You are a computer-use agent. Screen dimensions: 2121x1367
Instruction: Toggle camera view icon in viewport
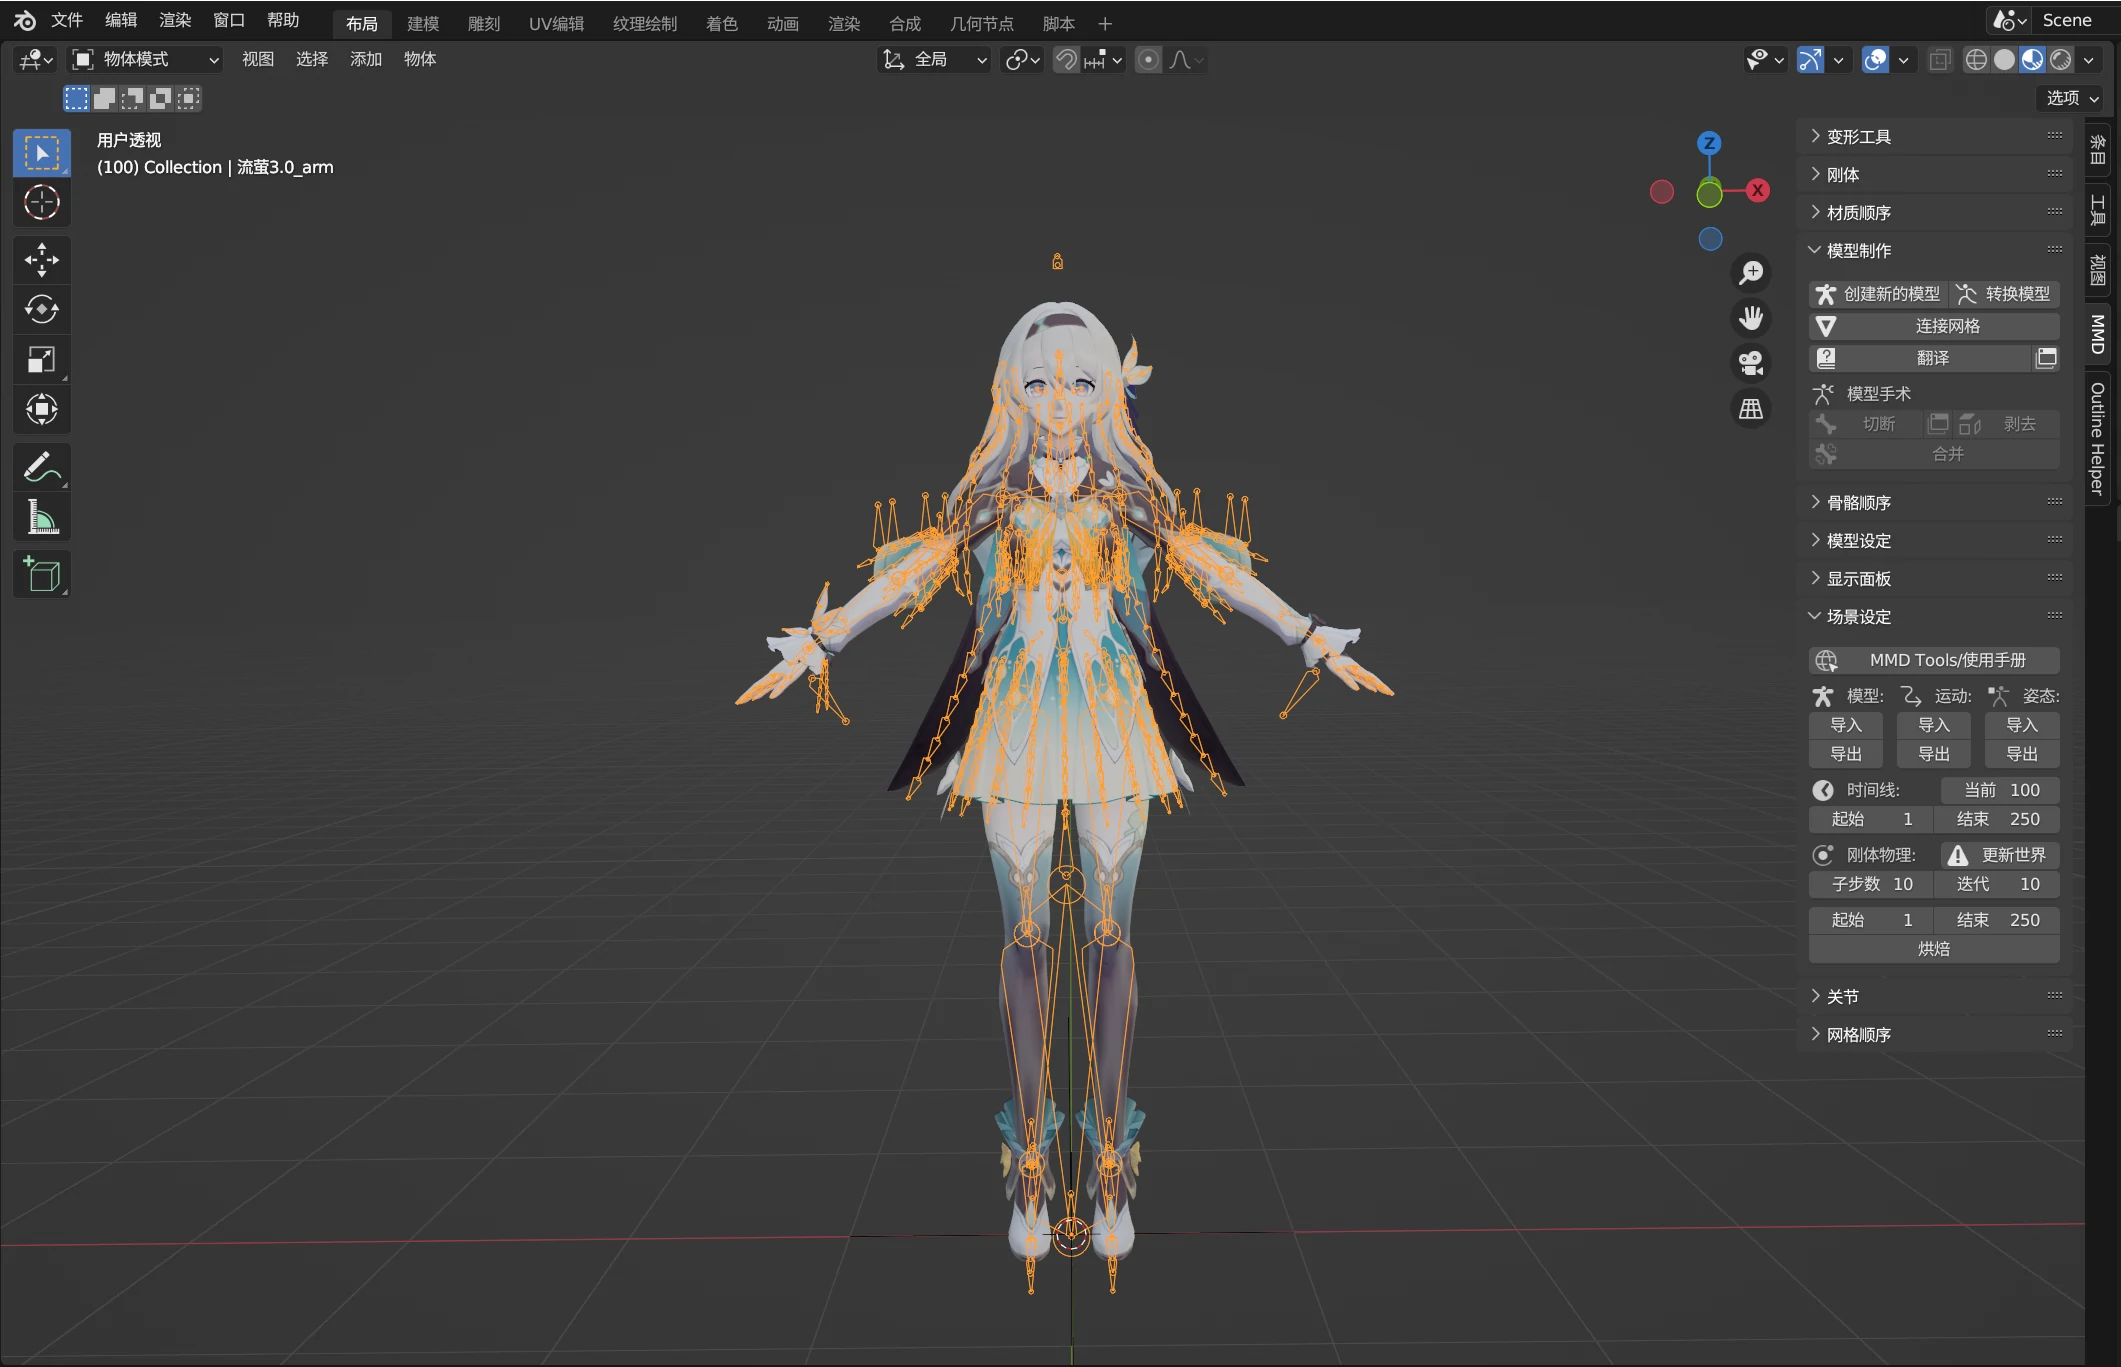pos(1750,363)
